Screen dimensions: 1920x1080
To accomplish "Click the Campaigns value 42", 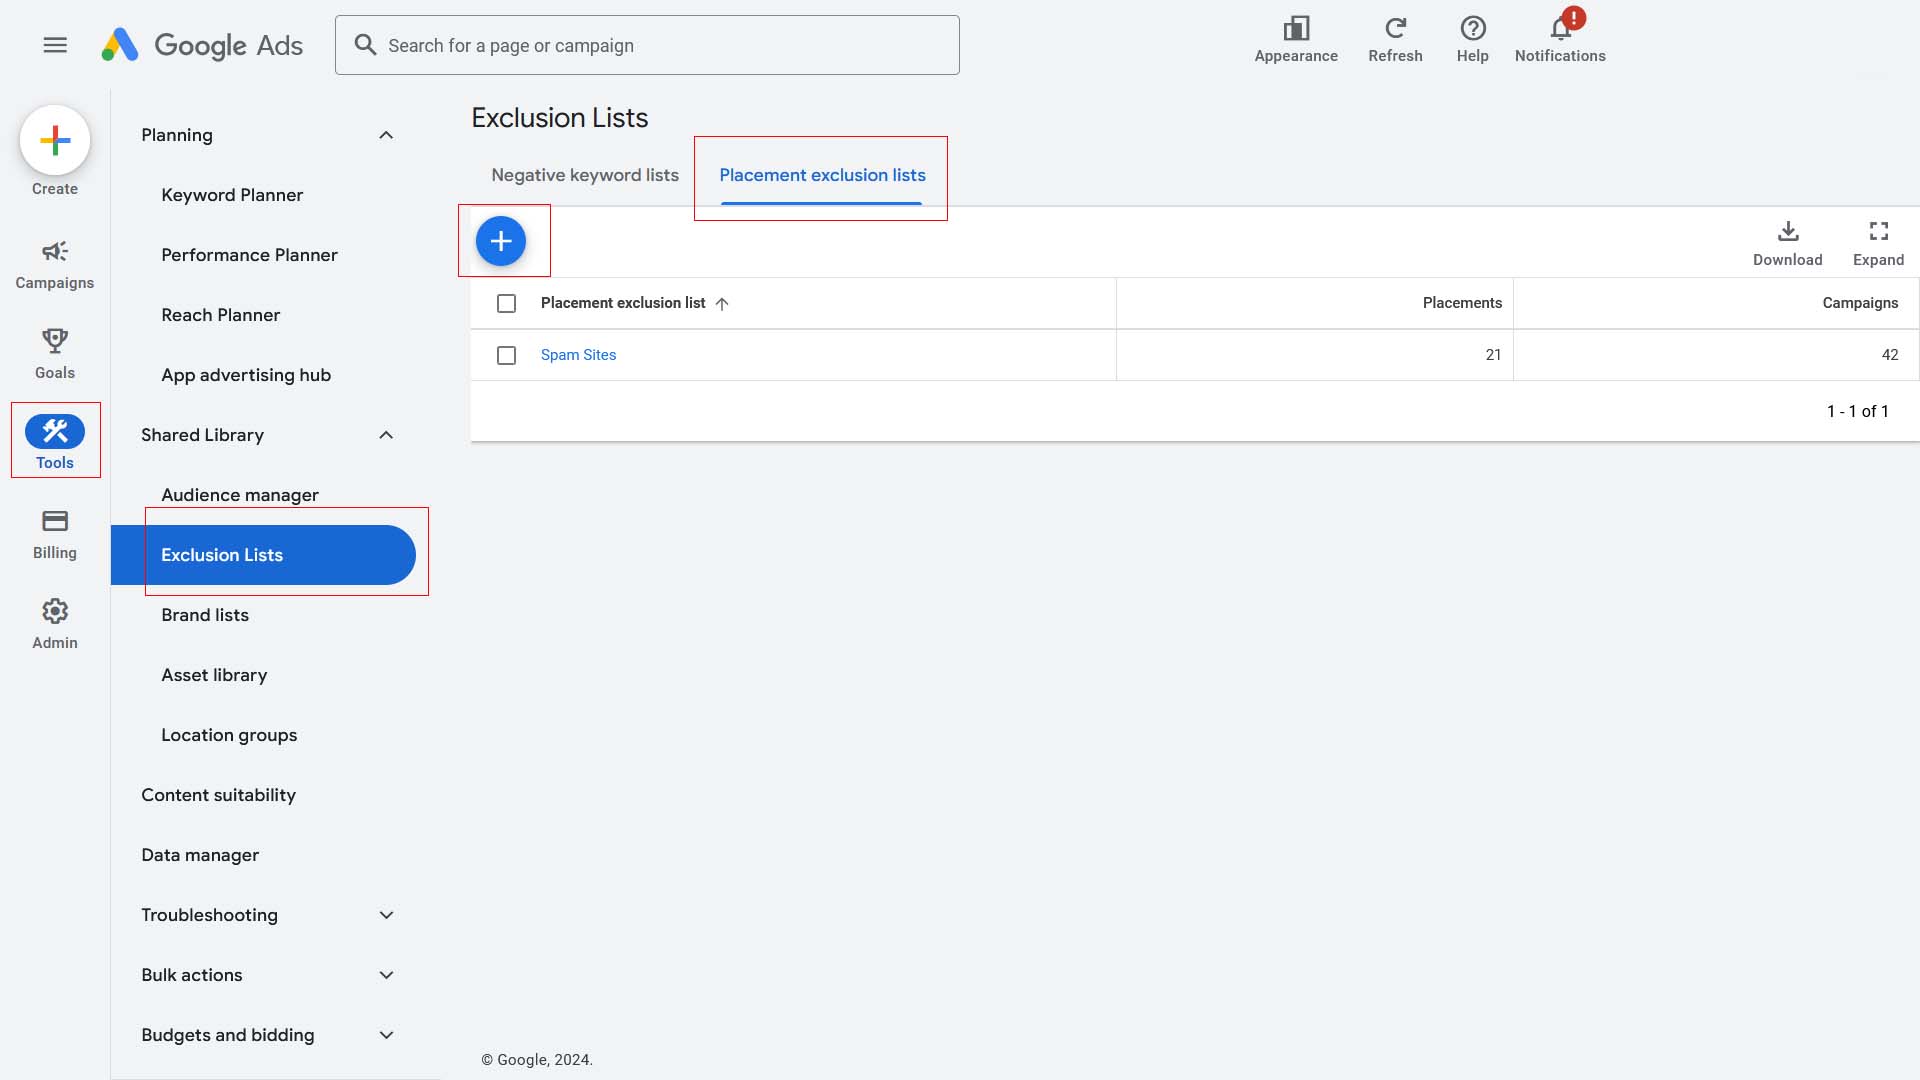I will pyautogui.click(x=1890, y=355).
